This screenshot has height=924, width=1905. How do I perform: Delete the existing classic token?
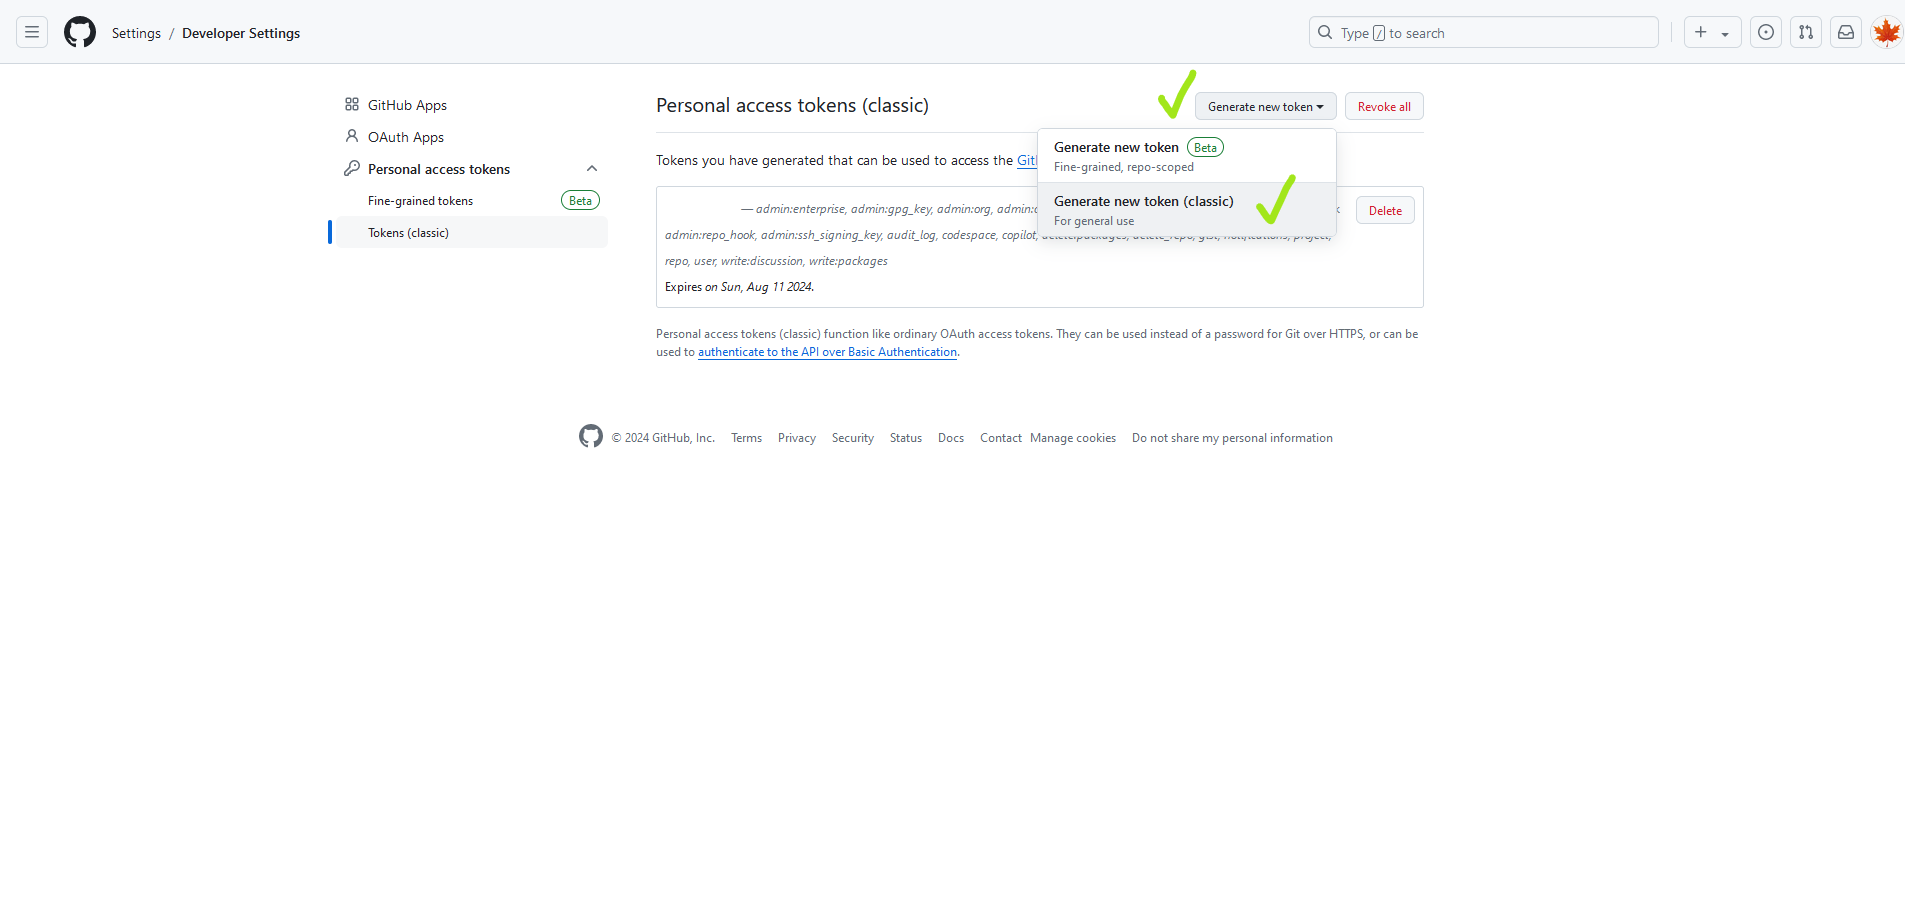coord(1384,211)
